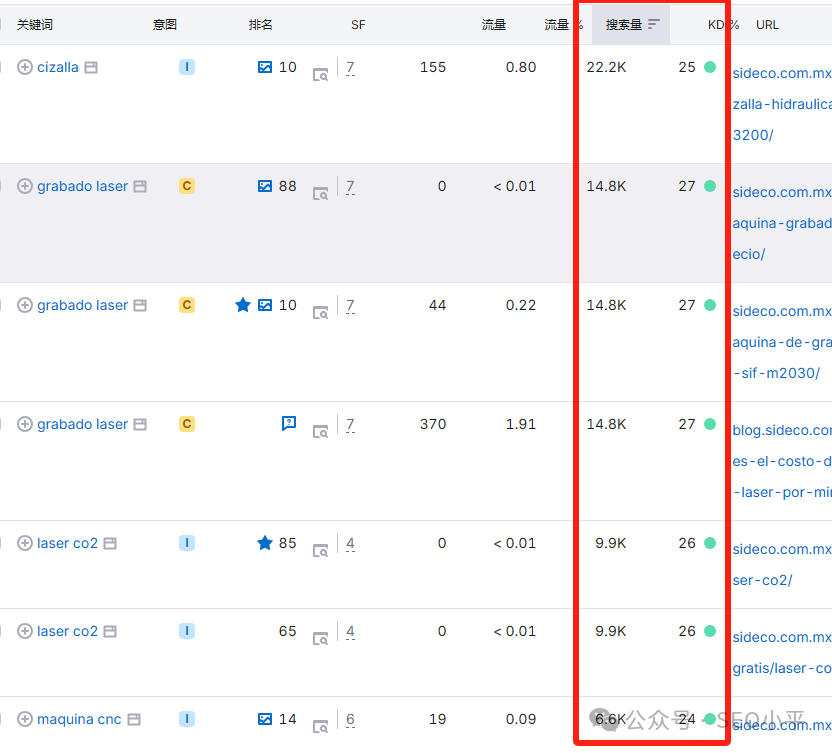Sort by the SF column header
Image resolution: width=832 pixels, height=753 pixels.
pos(358,24)
